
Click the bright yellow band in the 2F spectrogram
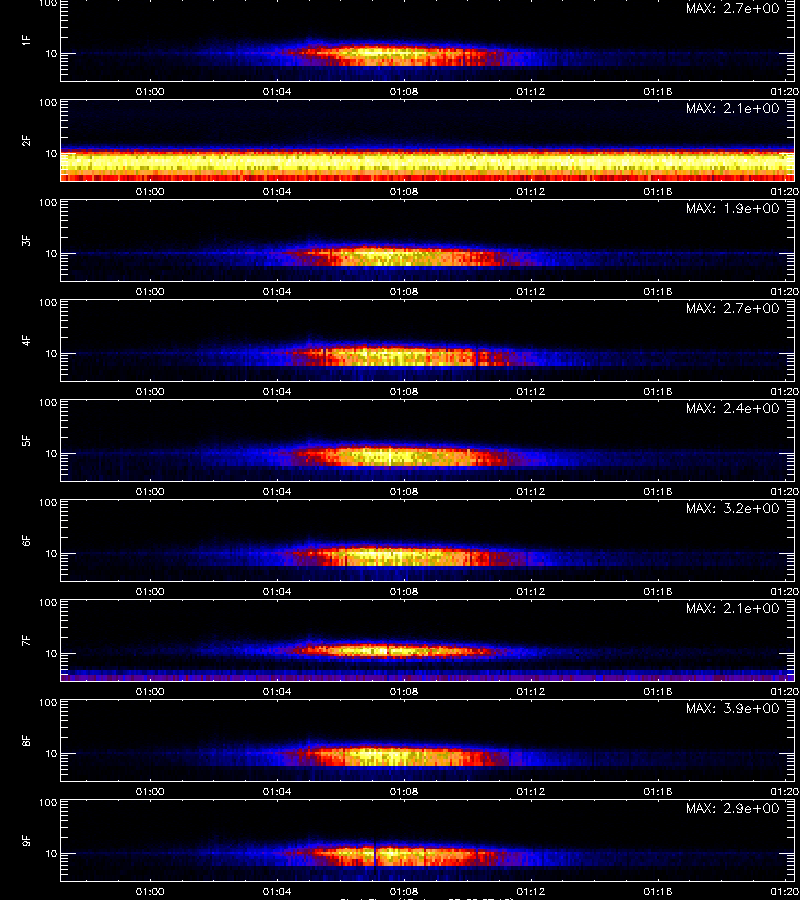click(427, 162)
